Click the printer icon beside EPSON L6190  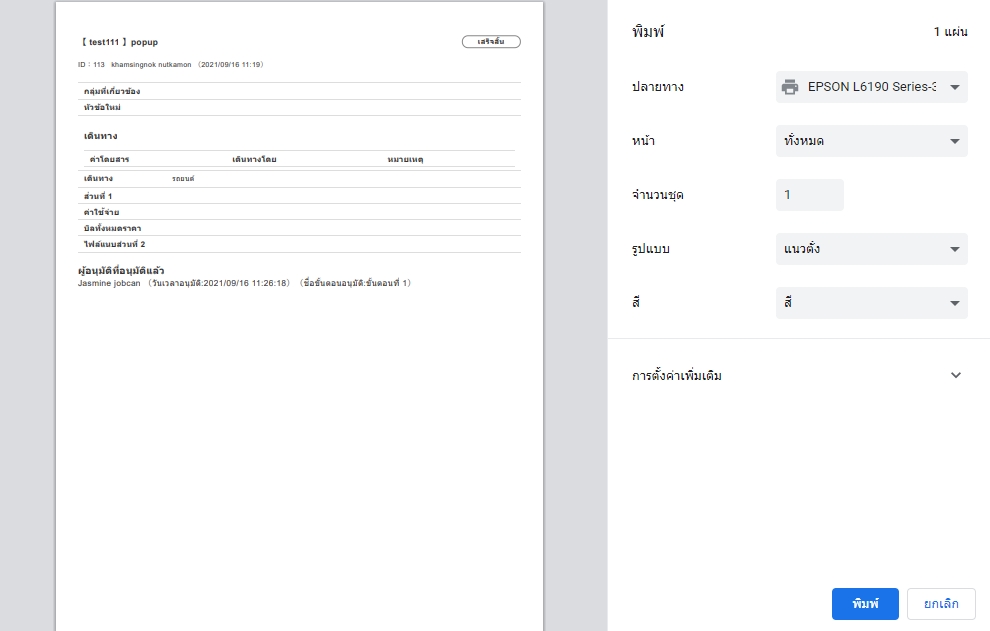point(790,87)
